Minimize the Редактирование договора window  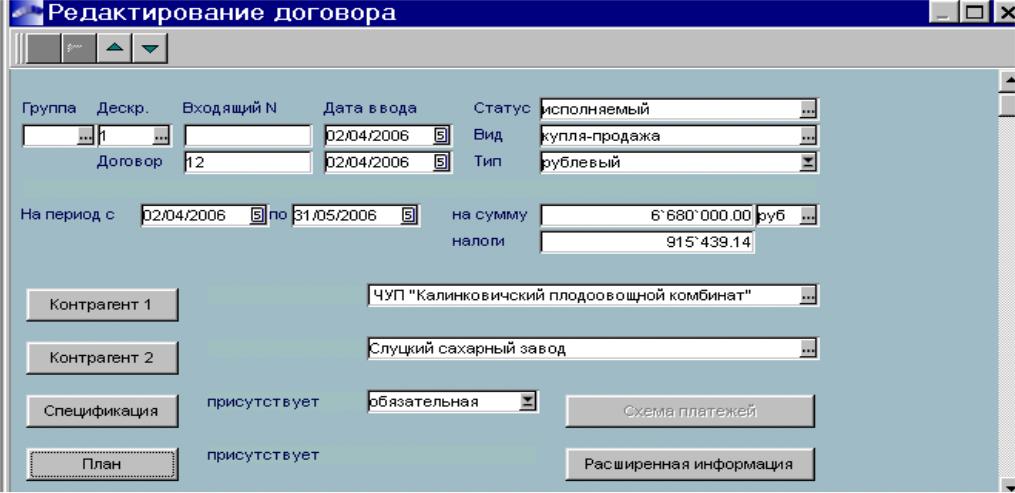click(x=944, y=13)
